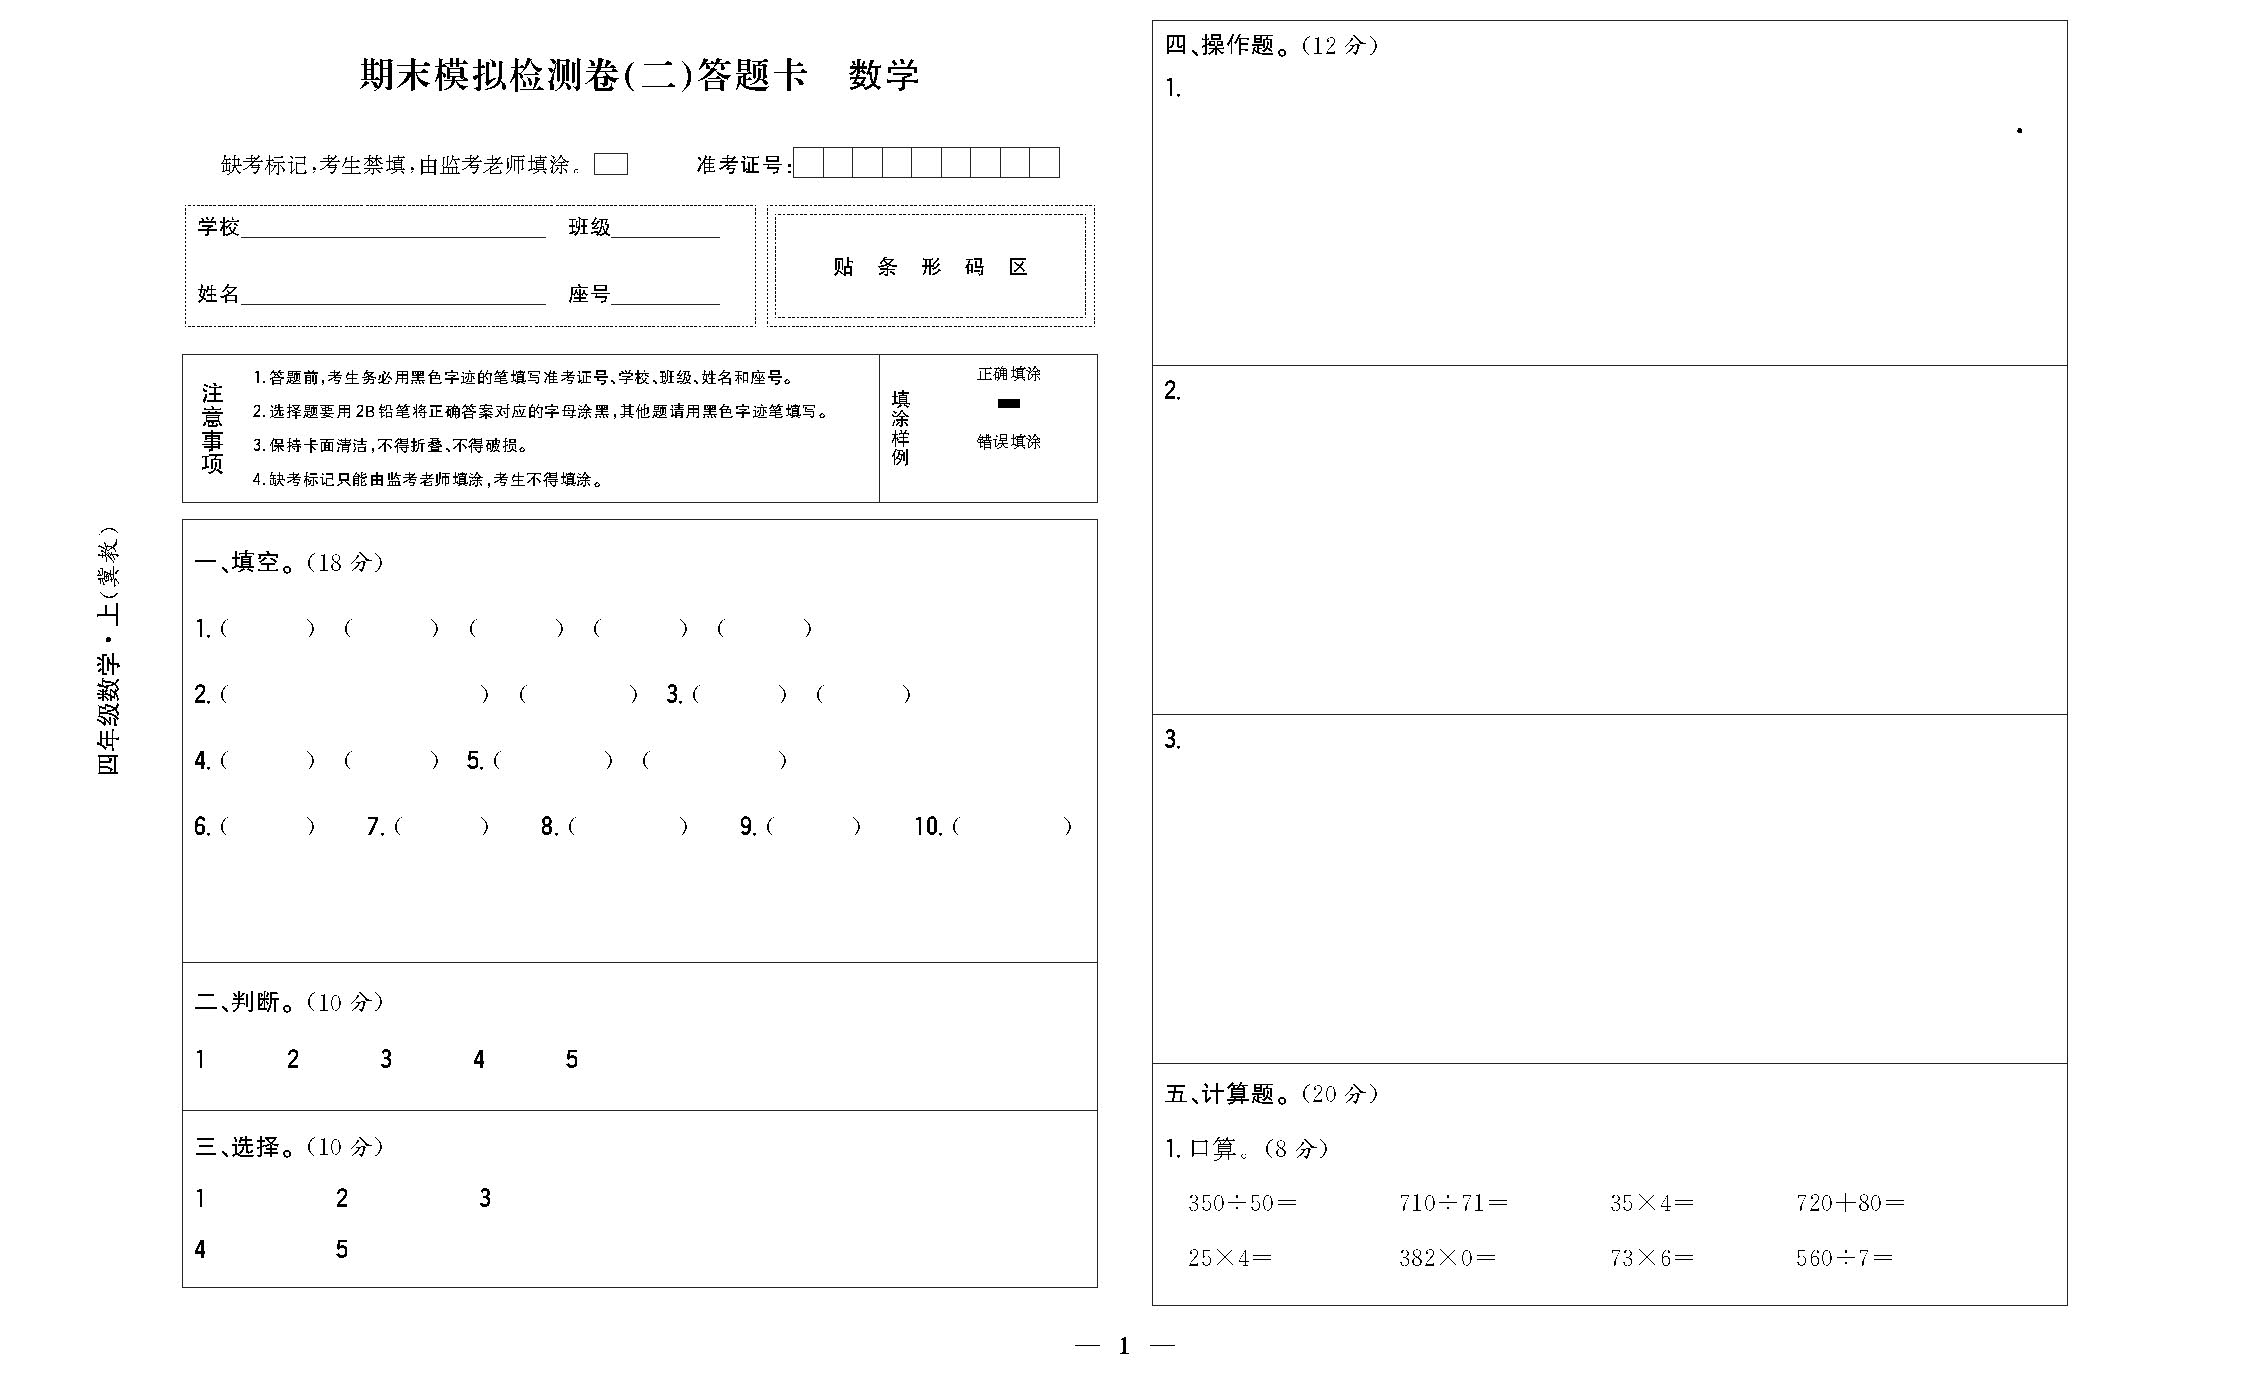Image resolution: width=2250 pixels, height=1377 pixels.
Task: Click the blank for fill-in question 7
Action: coord(441,827)
